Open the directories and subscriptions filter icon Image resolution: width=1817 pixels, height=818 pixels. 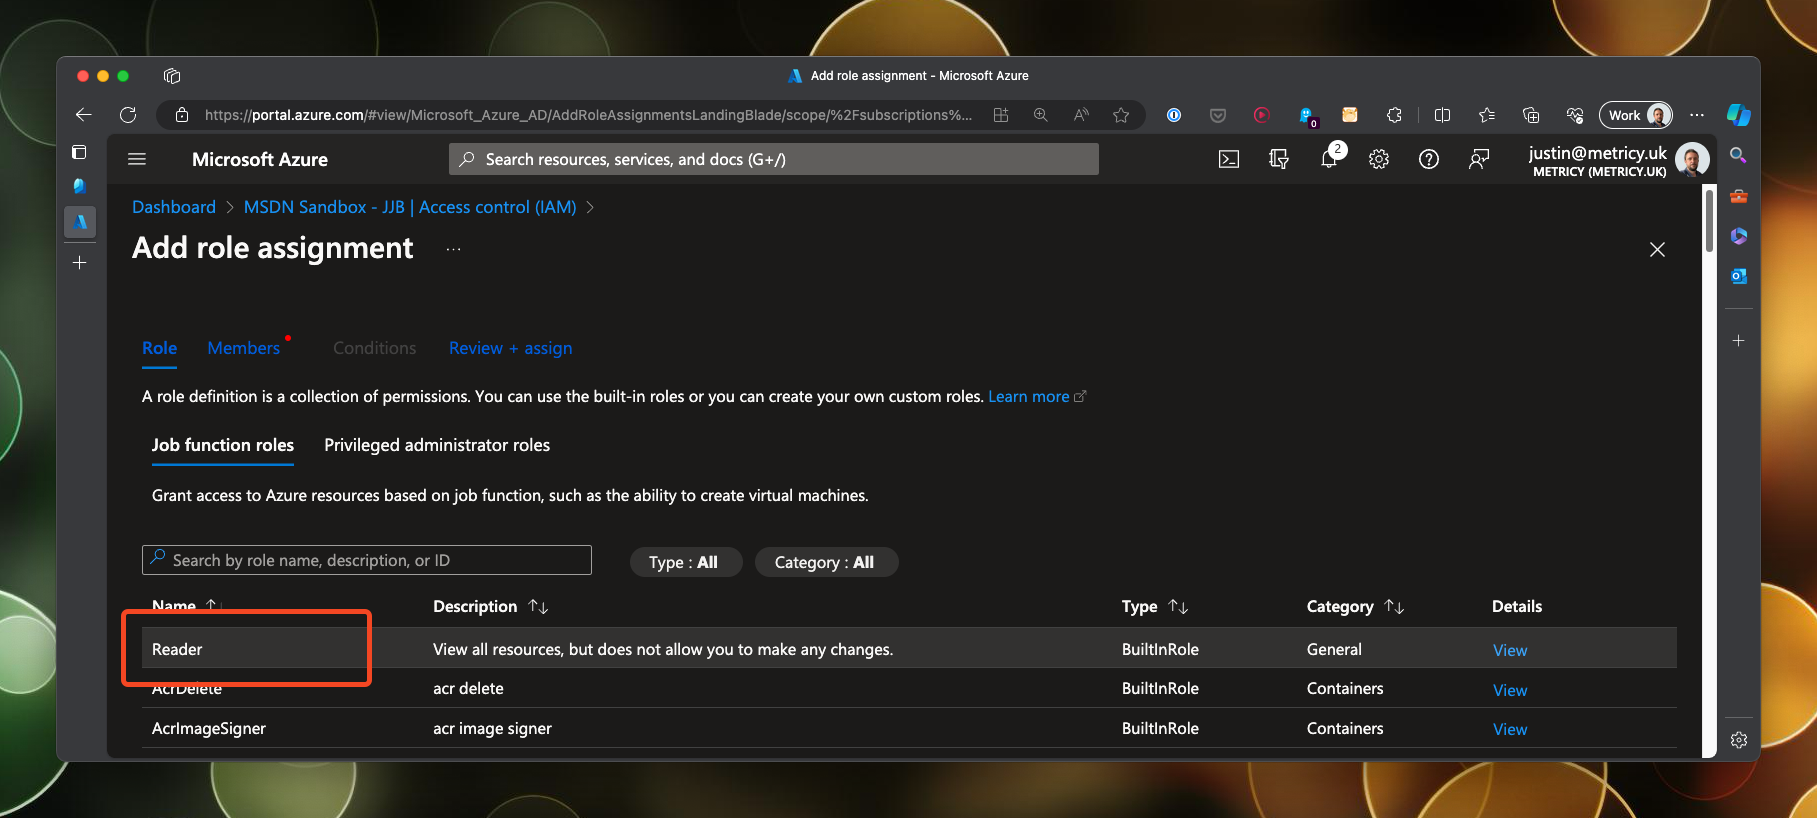(x=1279, y=159)
